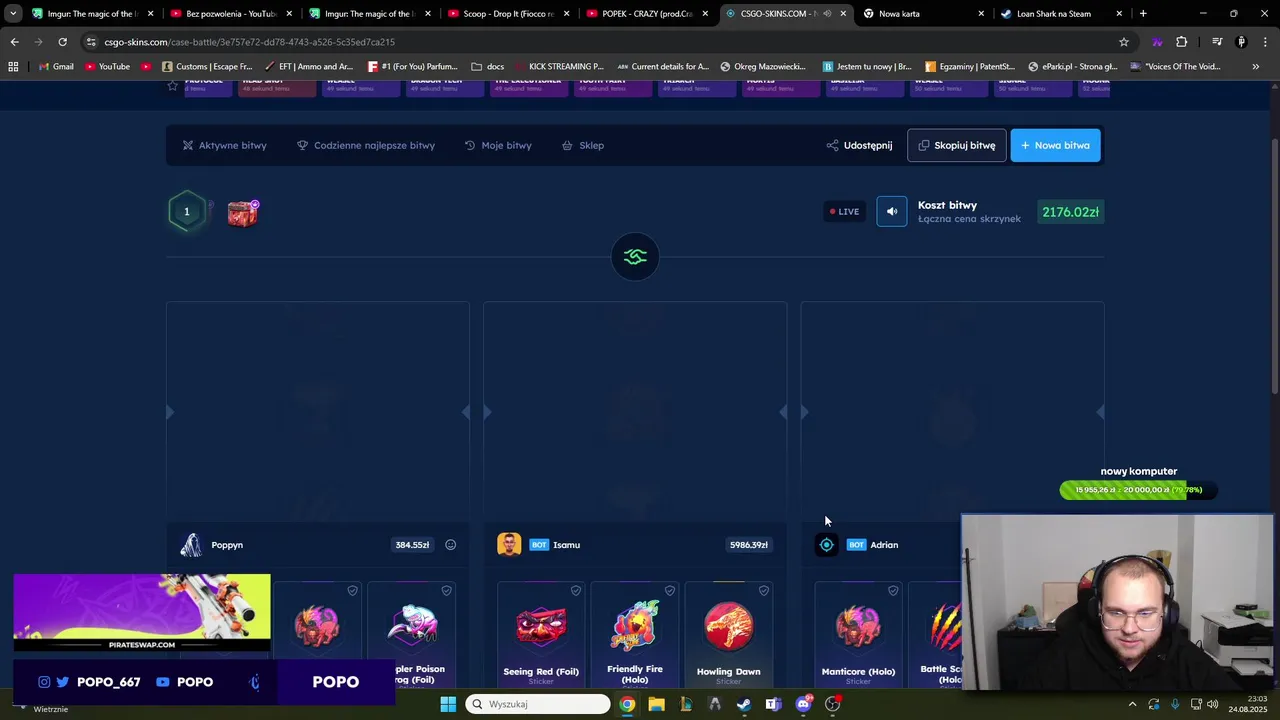Click the Skopiuj bitwę button

point(956,145)
